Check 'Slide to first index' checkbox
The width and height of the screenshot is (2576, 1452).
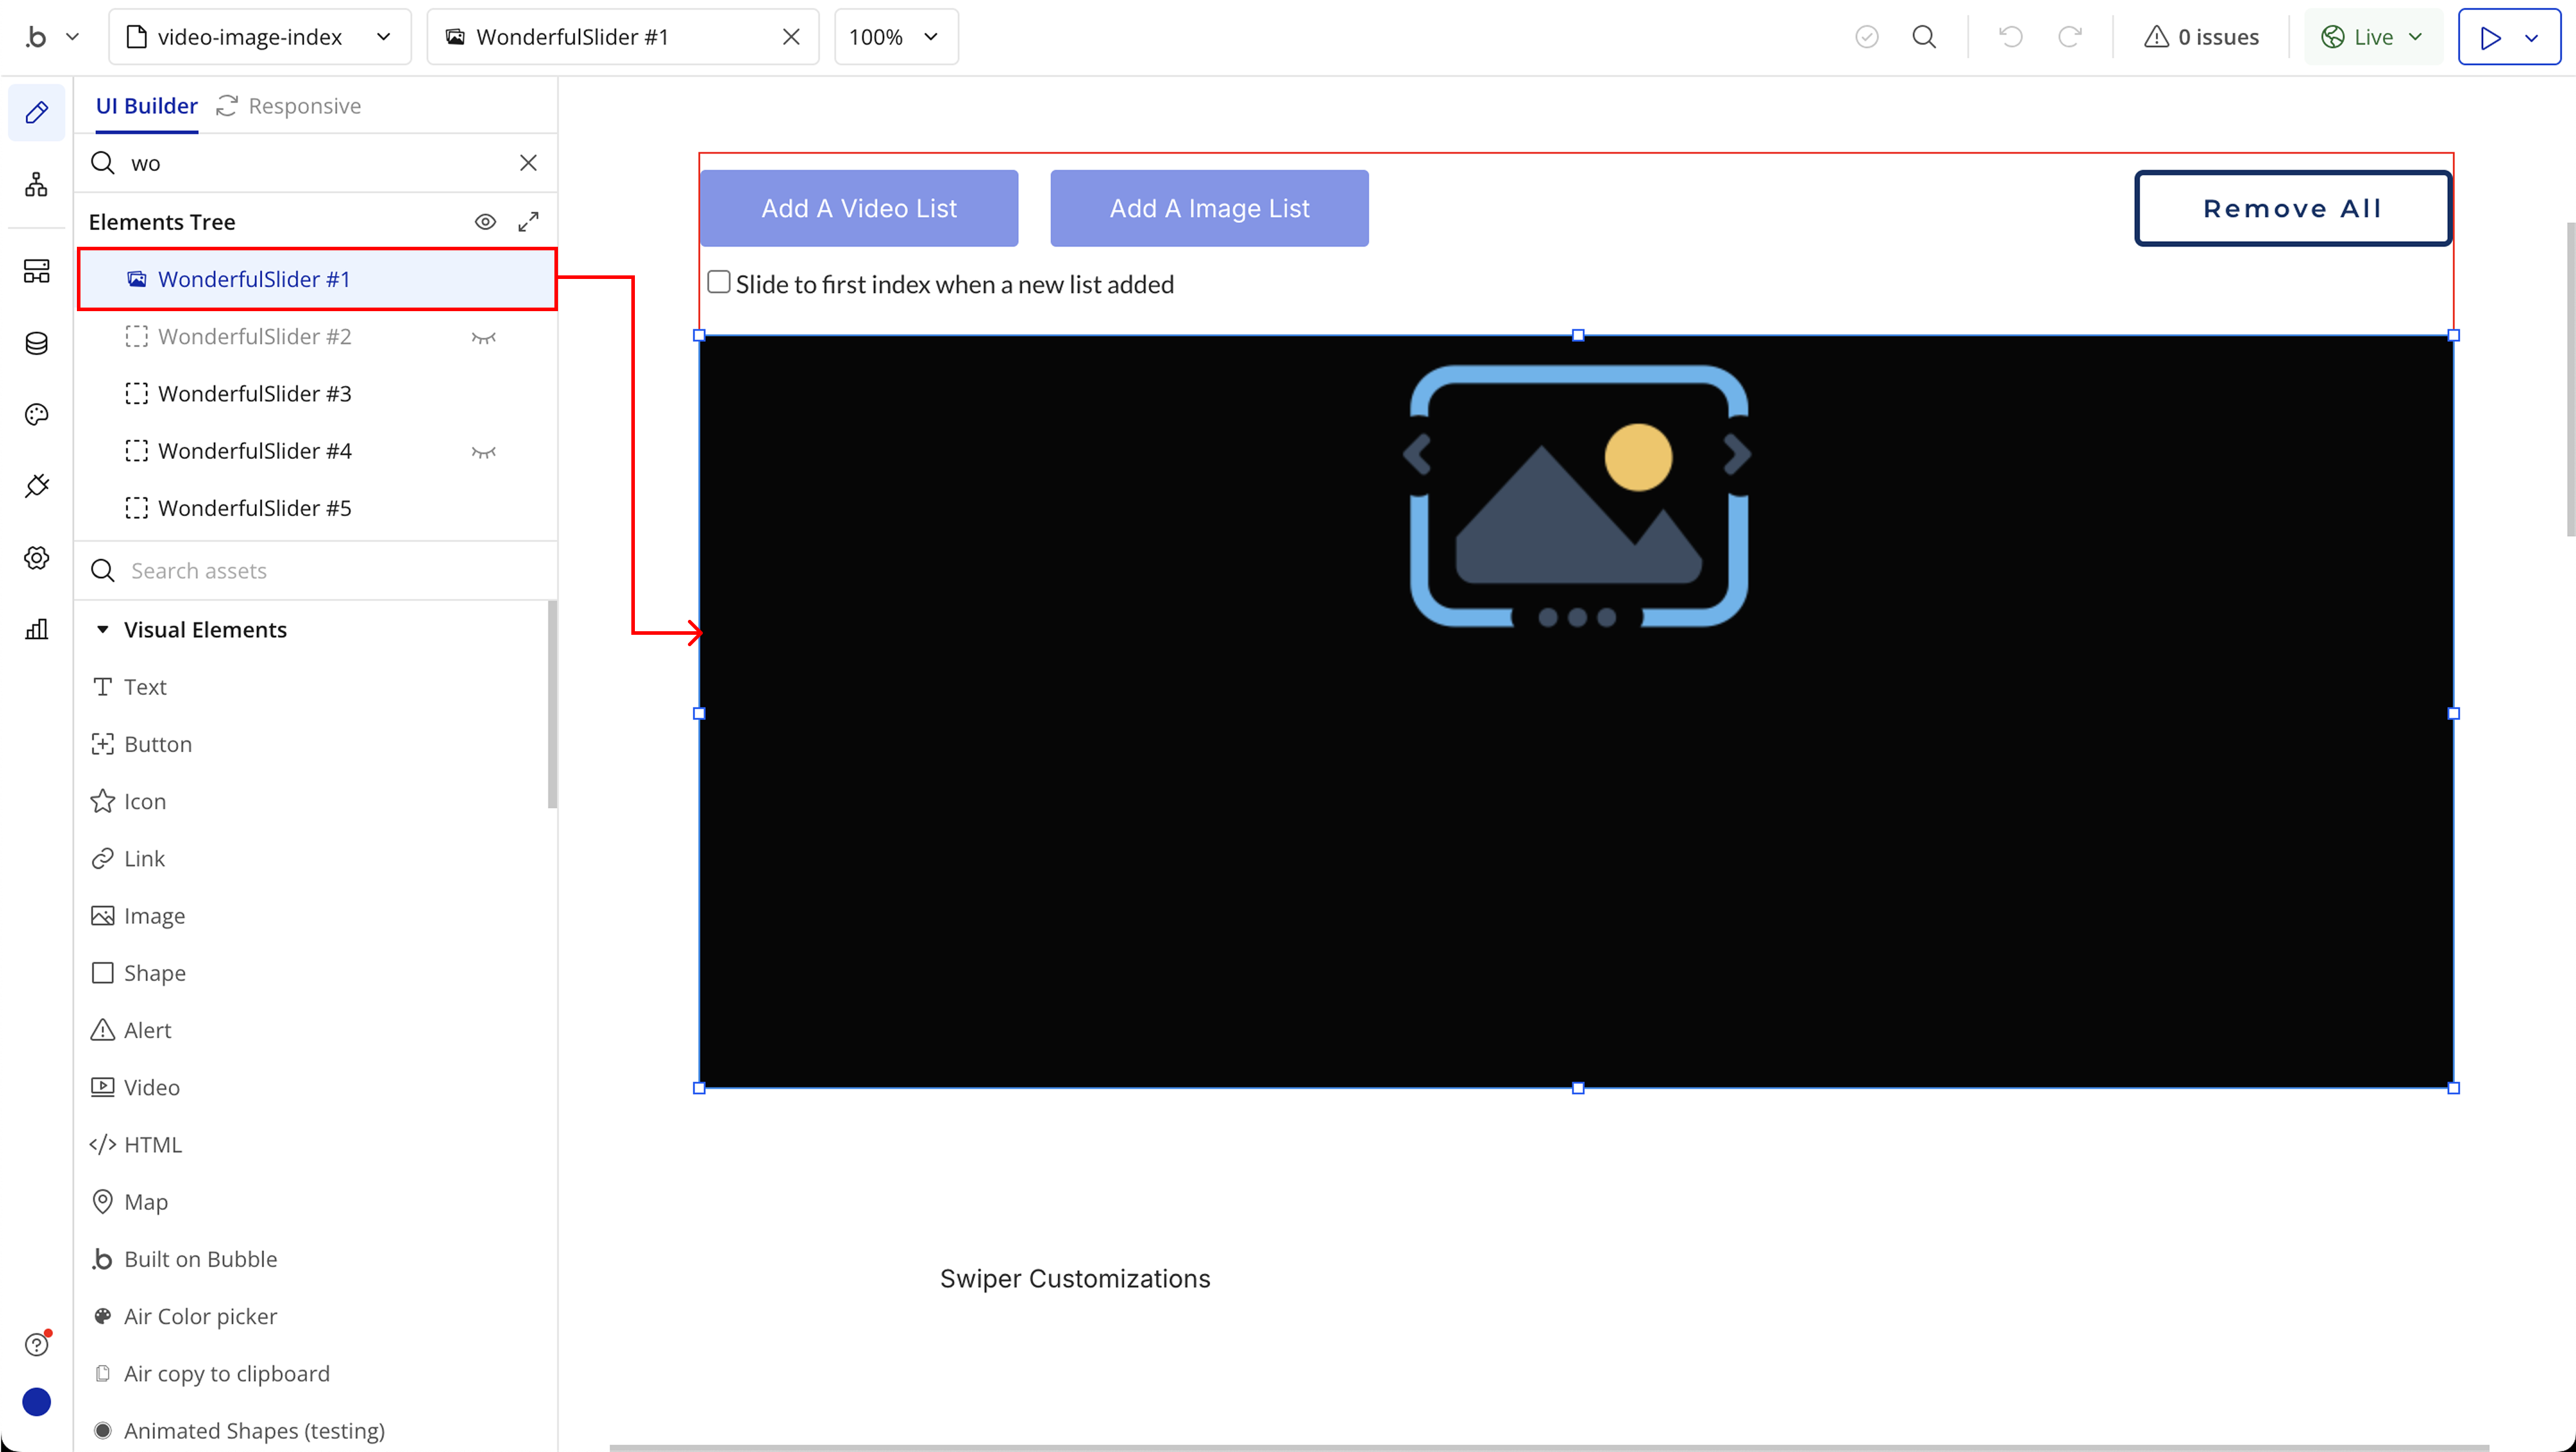point(718,283)
